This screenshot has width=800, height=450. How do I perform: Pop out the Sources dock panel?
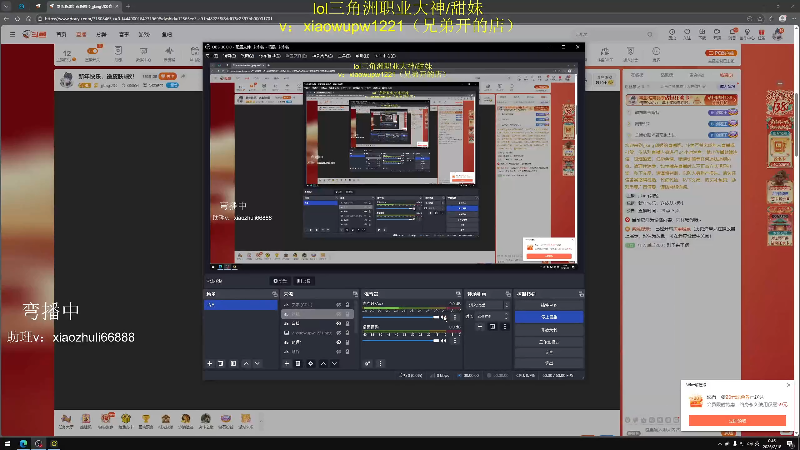pyautogui.click(x=355, y=294)
